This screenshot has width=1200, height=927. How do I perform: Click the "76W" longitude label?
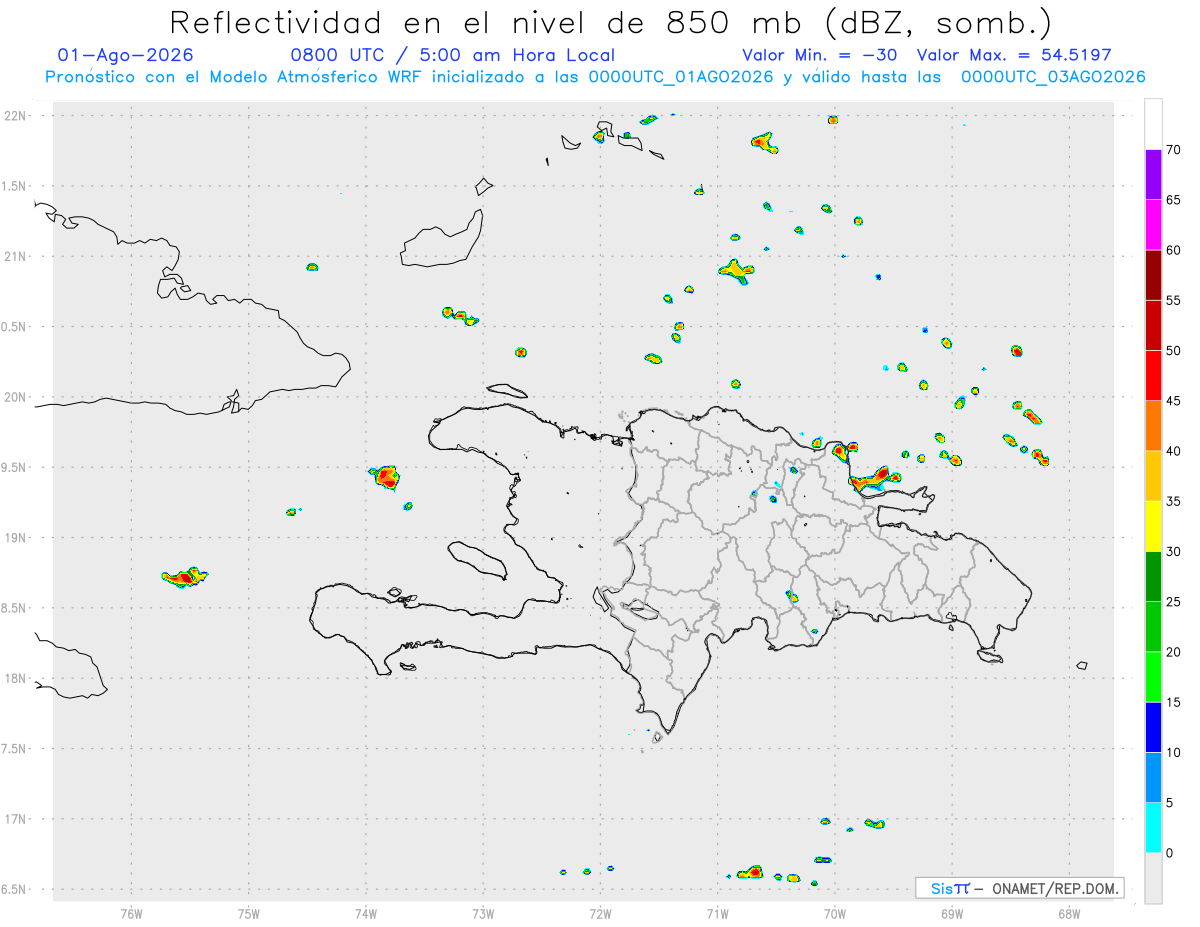click(x=131, y=913)
